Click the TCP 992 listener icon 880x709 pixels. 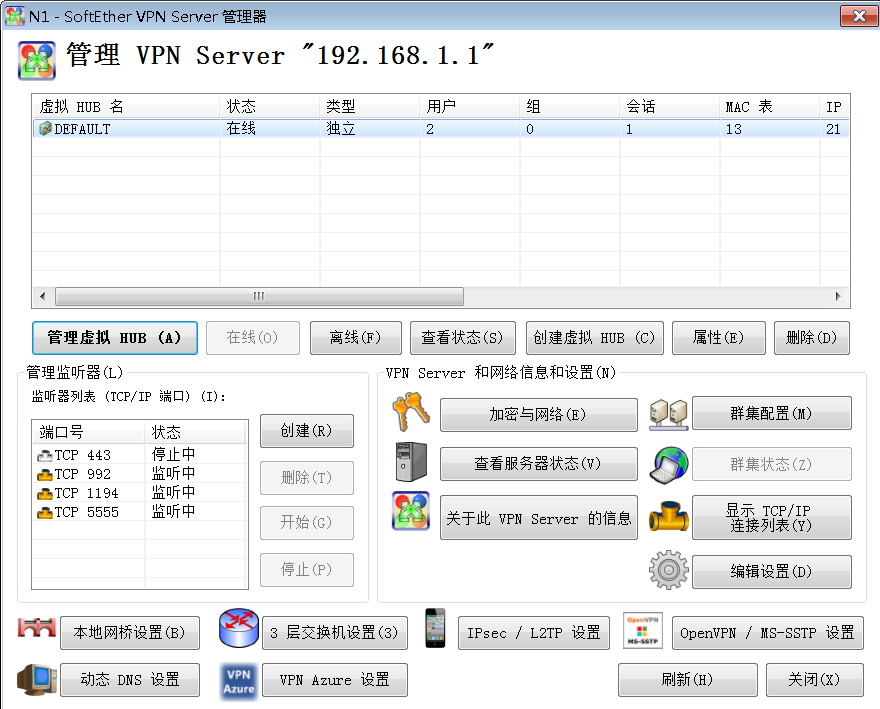coord(44,474)
